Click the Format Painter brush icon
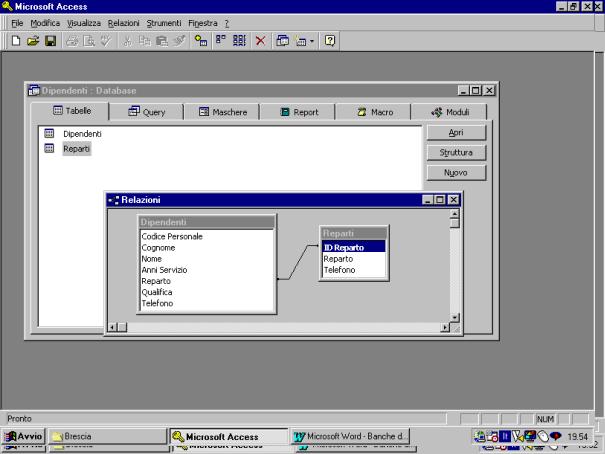This screenshot has height=454, width=605. (x=179, y=41)
